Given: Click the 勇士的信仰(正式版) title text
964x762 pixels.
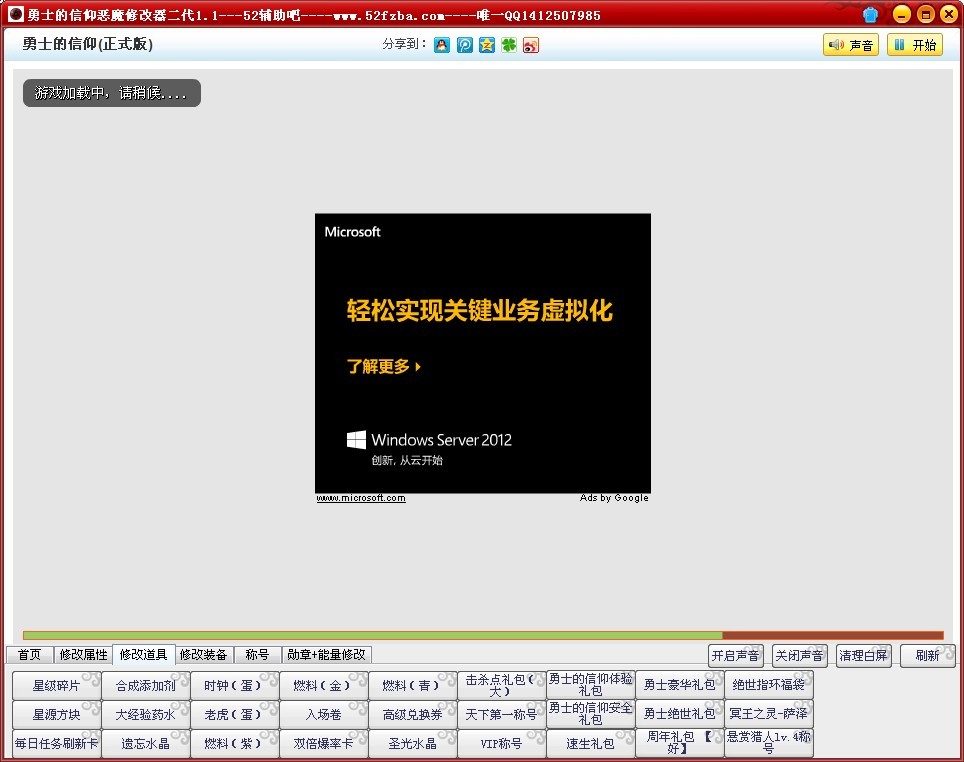Looking at the screenshot, I should [88, 44].
